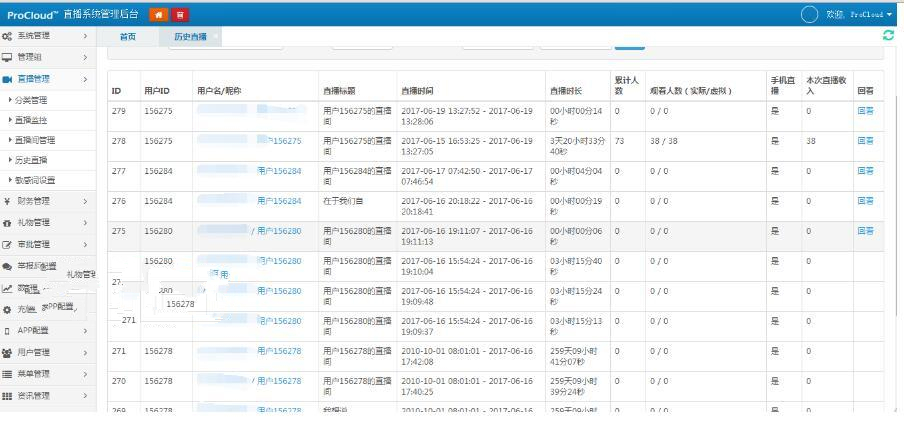
Task: Select the 历史直播 tab
Action: pos(191,36)
